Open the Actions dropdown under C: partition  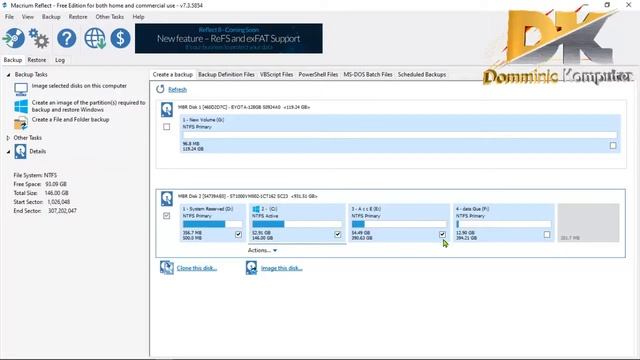point(262,250)
